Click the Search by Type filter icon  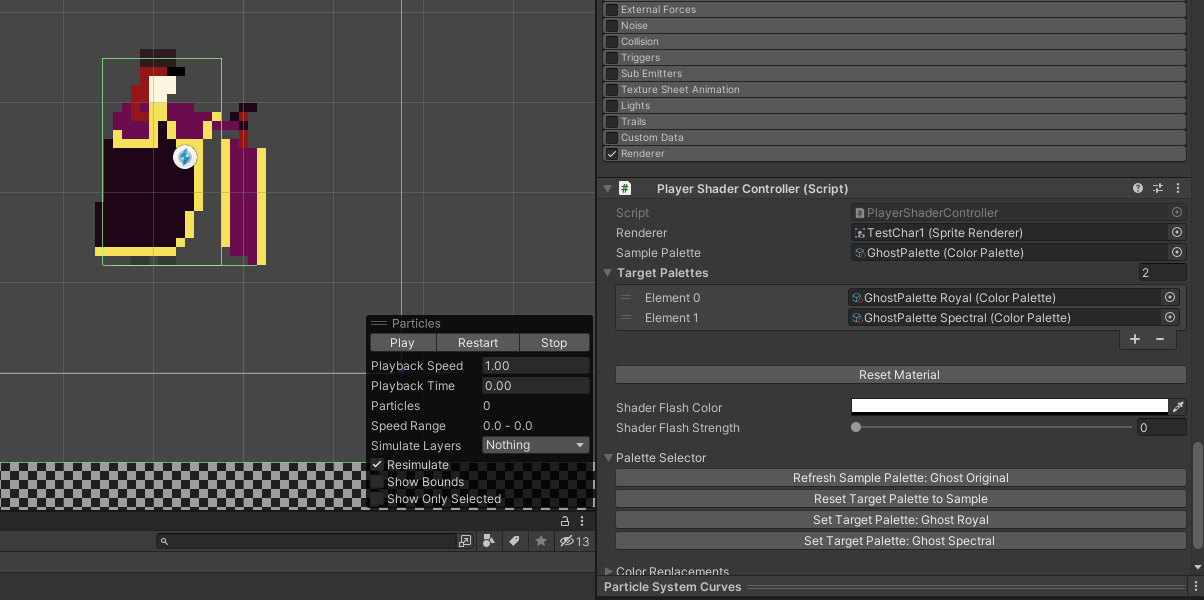(488, 541)
